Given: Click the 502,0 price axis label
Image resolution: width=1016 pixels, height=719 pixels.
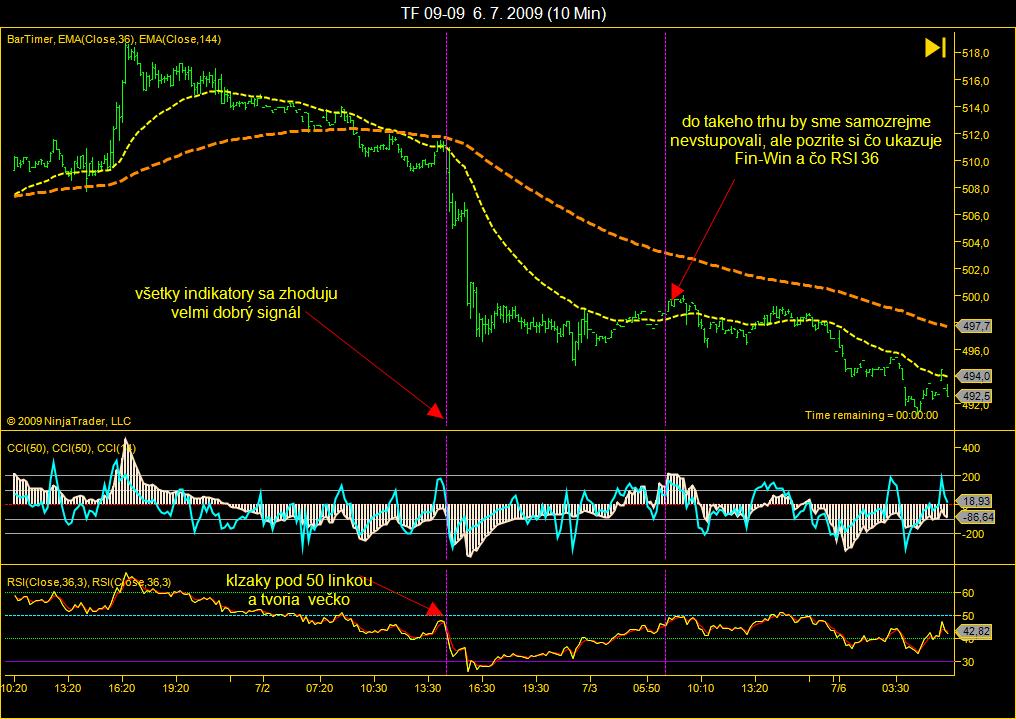Looking at the screenshot, I should click(x=976, y=270).
